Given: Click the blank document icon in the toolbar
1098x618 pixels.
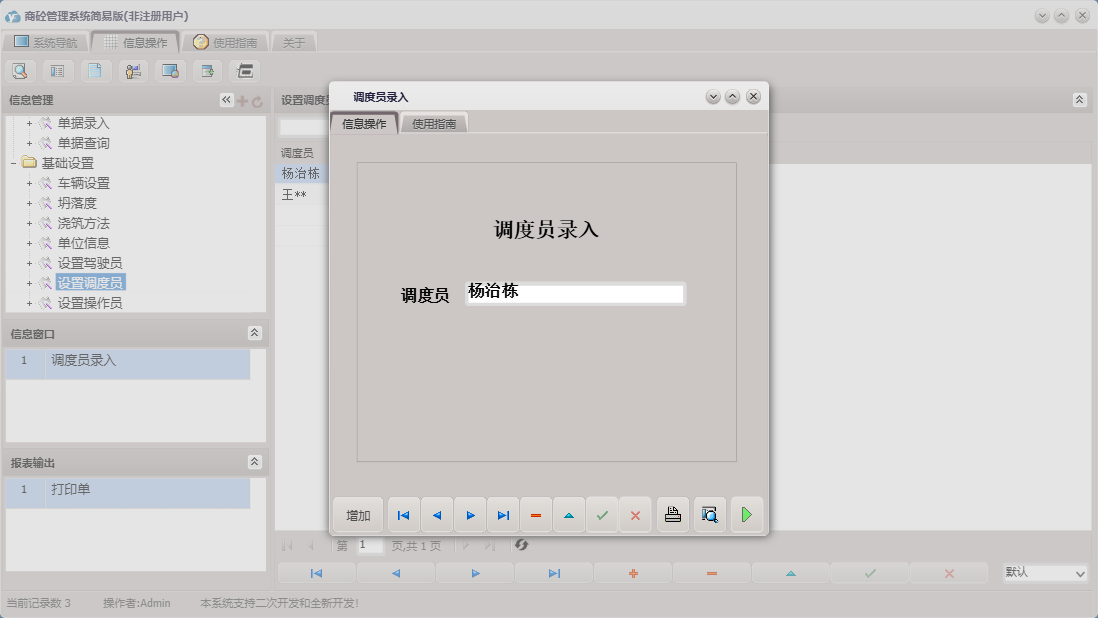Looking at the screenshot, I should 95,70.
